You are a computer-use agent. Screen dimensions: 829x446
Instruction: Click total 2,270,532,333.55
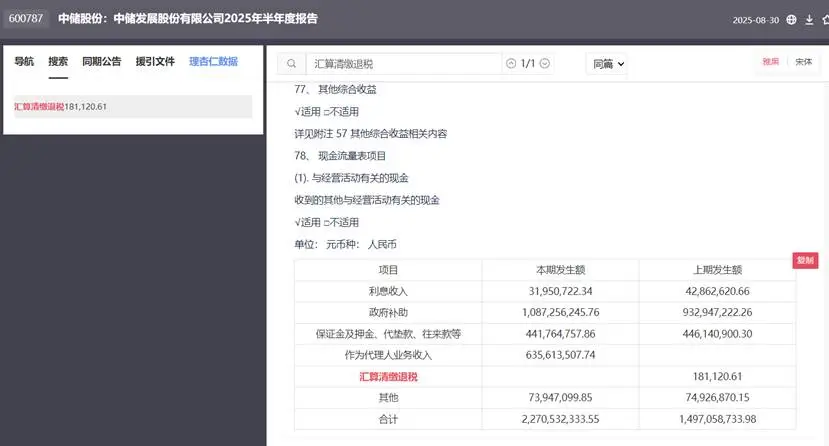(560, 419)
